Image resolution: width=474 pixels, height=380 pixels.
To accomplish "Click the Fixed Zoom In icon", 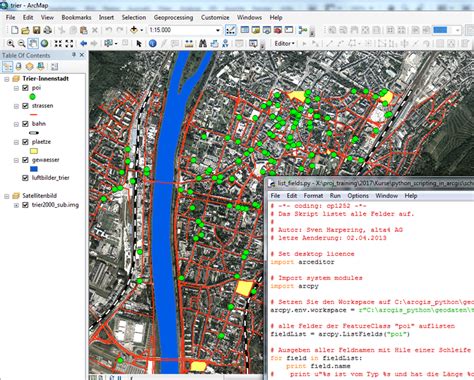I will 58,43.
